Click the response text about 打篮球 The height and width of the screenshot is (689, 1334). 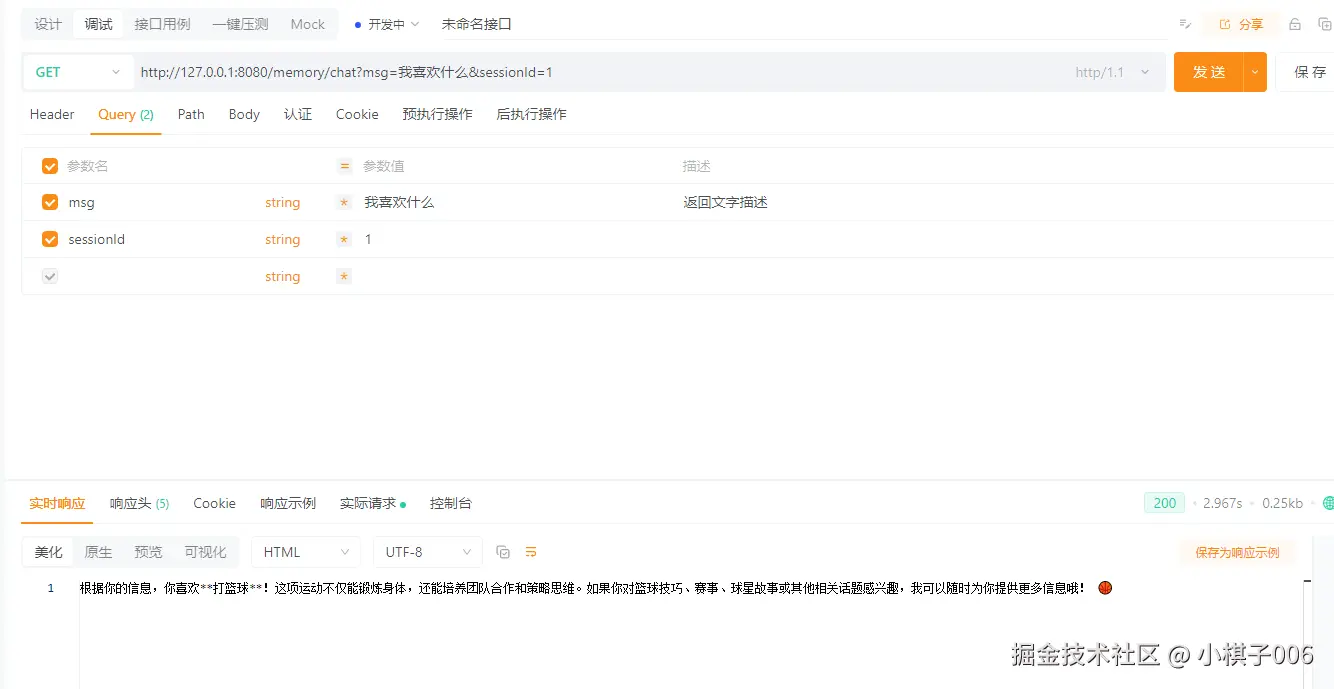[596, 588]
